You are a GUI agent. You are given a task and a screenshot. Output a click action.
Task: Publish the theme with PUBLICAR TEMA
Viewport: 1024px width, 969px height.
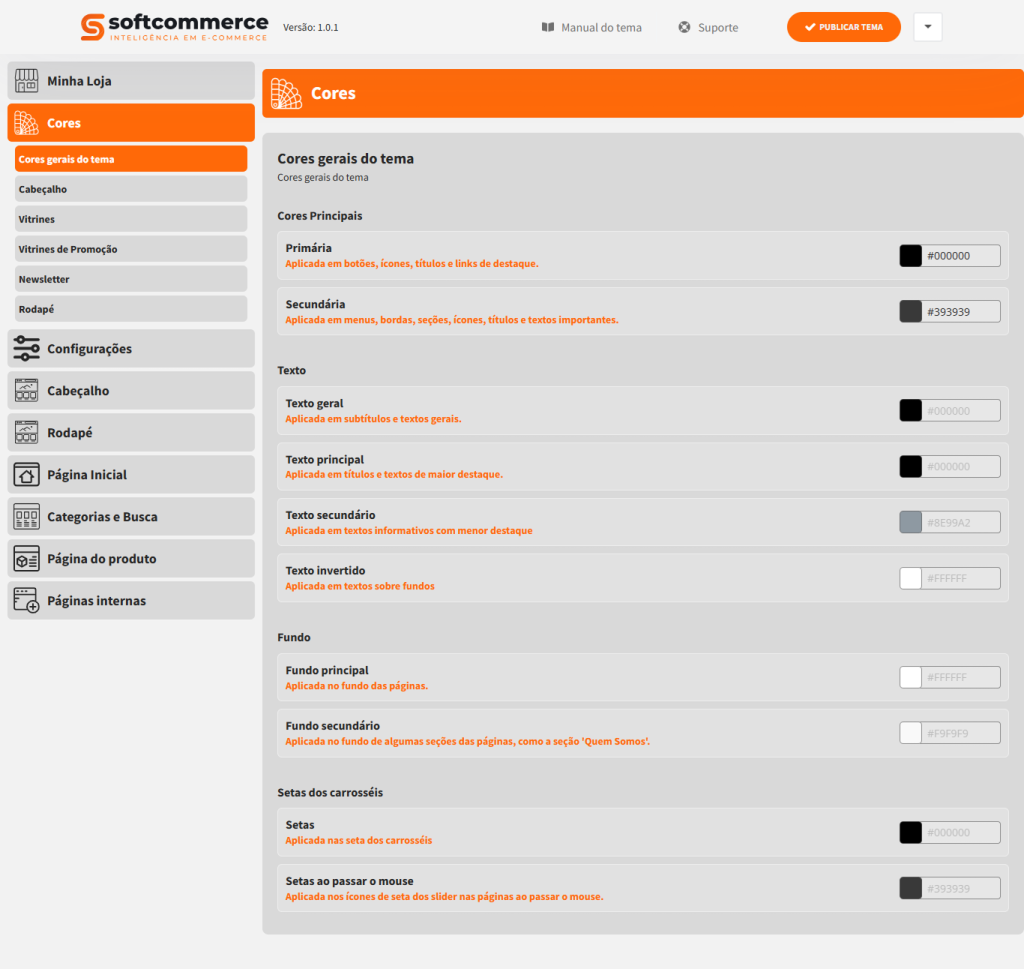click(x=844, y=27)
